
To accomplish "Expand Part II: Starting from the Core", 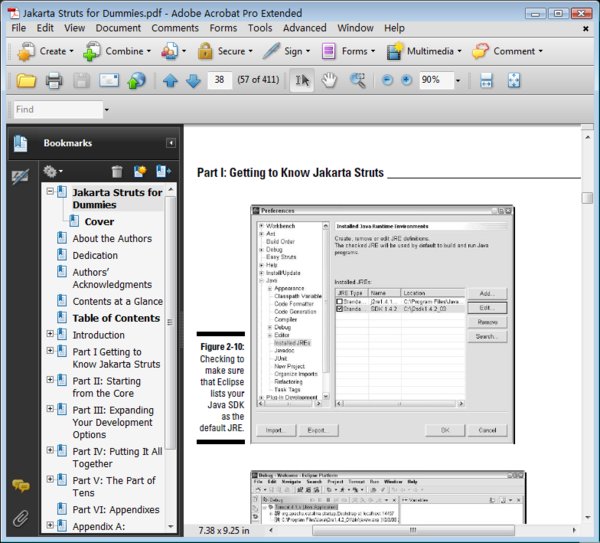I will 50,380.
